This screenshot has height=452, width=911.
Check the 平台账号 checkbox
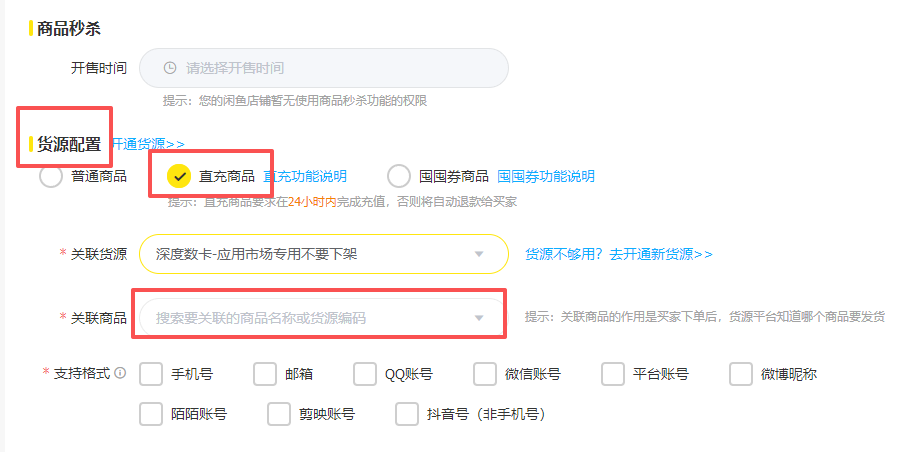click(x=614, y=374)
